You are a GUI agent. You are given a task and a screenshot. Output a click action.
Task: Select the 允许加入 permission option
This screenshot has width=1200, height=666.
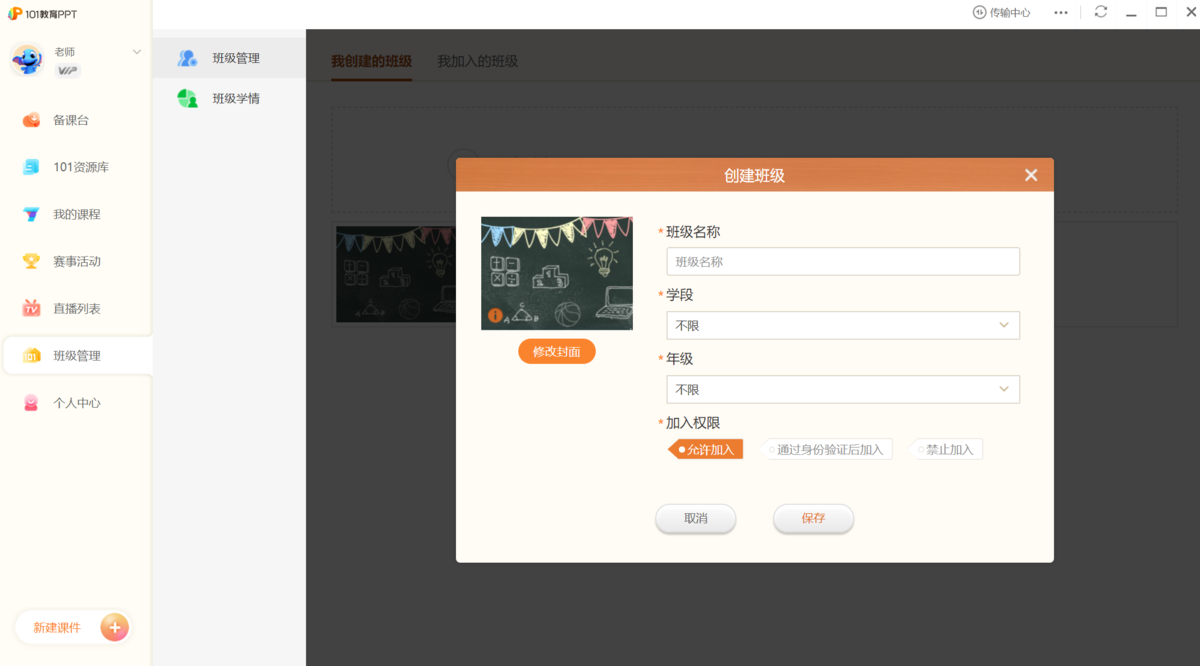point(706,449)
